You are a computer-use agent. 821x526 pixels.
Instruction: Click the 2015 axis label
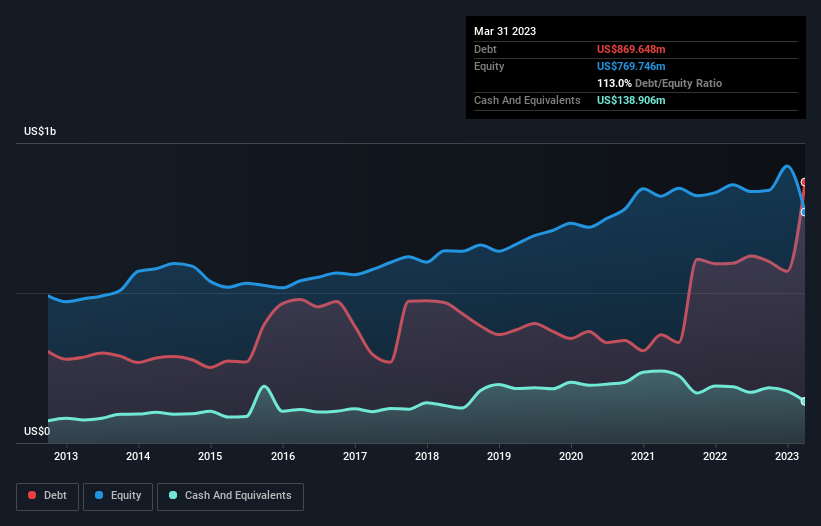210,456
